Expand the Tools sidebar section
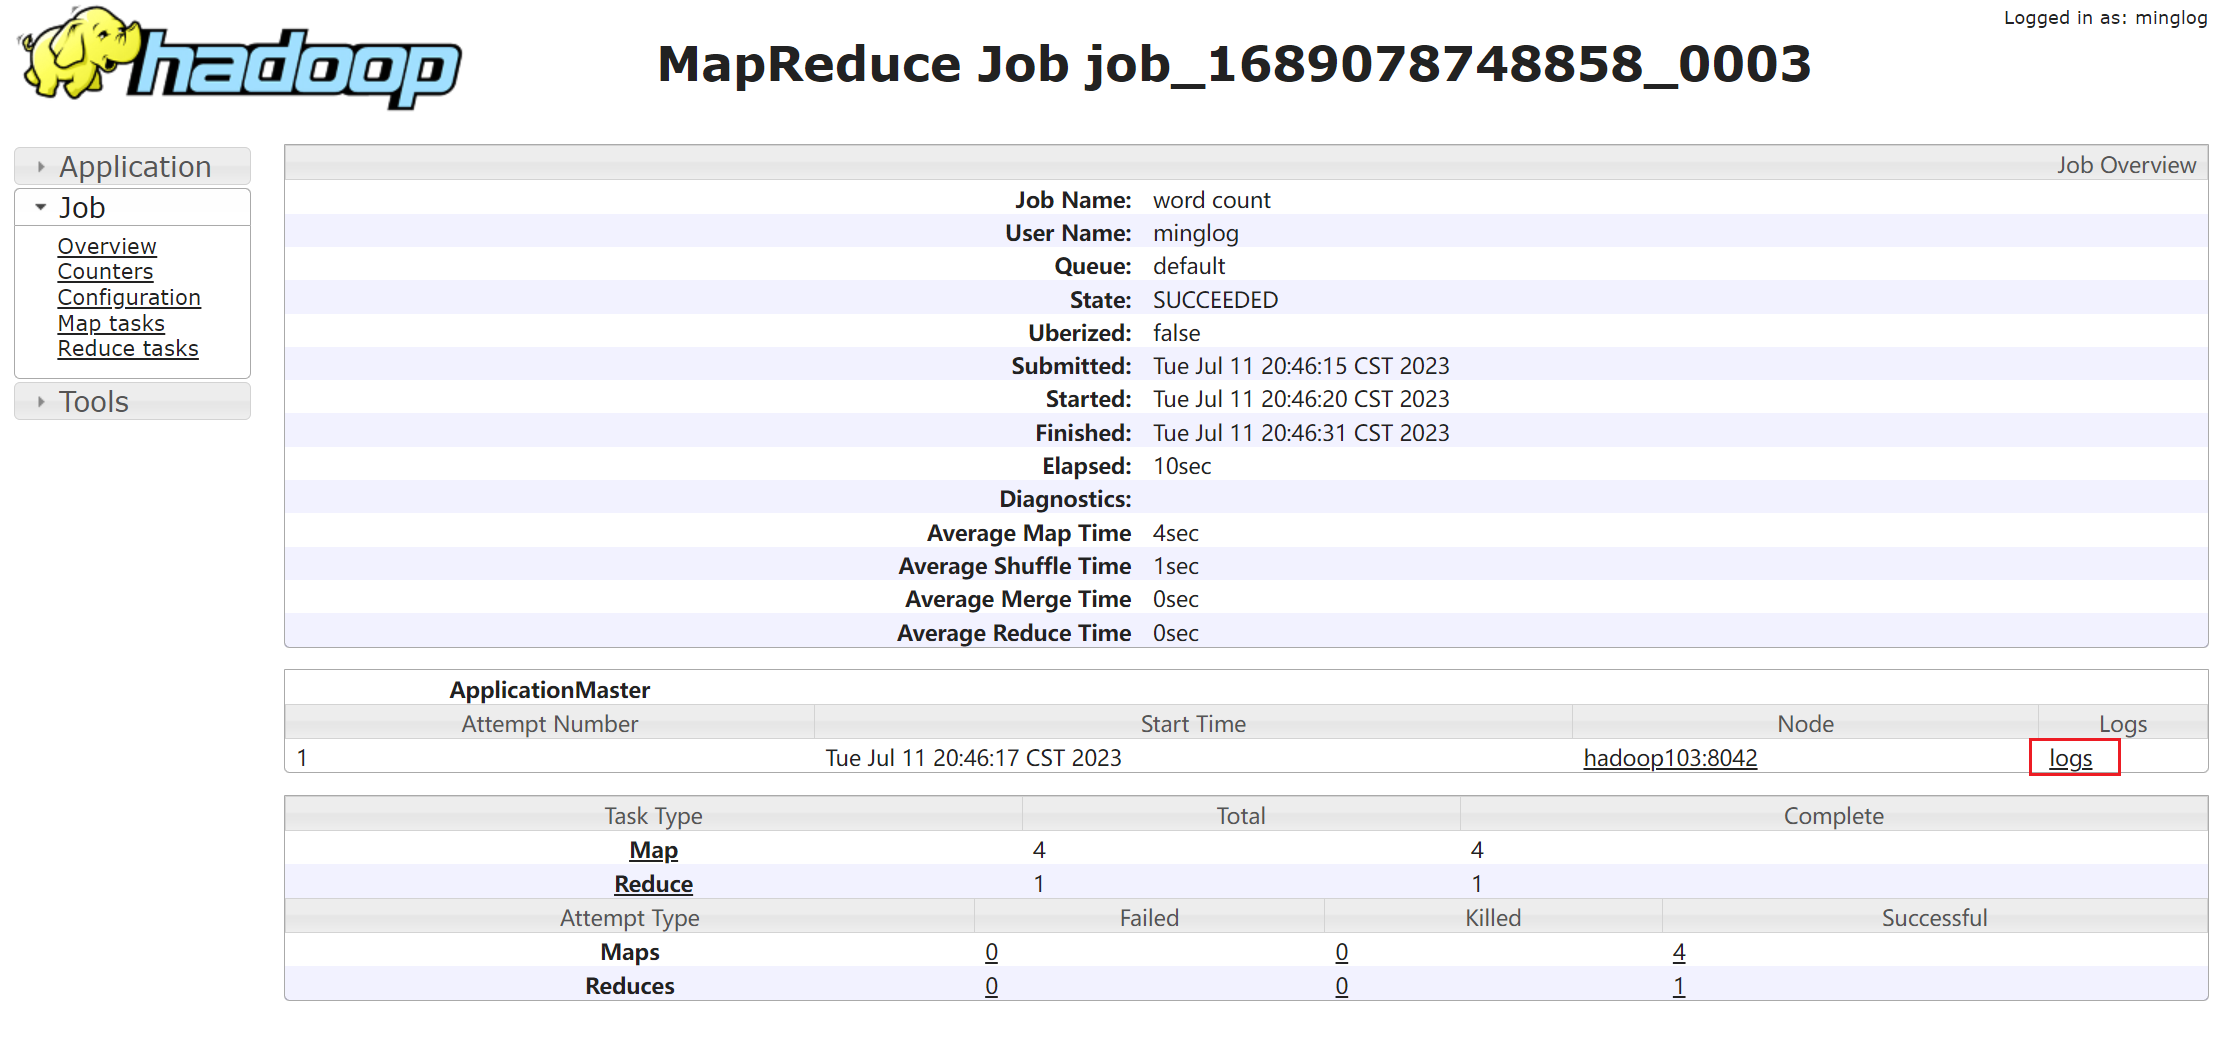 (x=132, y=401)
